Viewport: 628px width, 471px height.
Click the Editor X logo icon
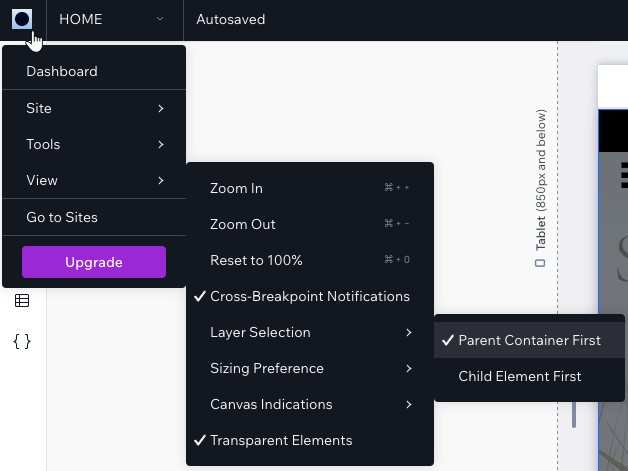22,19
